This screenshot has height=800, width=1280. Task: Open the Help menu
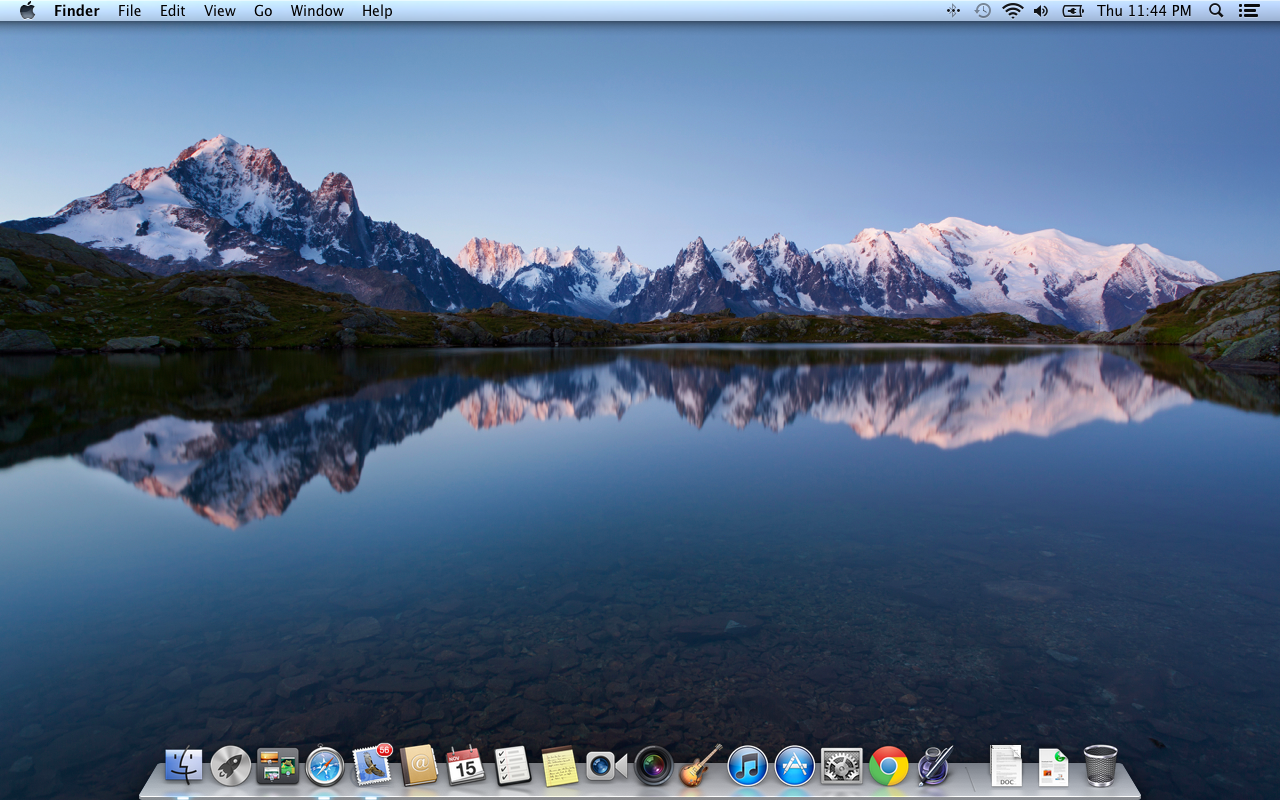tap(377, 11)
